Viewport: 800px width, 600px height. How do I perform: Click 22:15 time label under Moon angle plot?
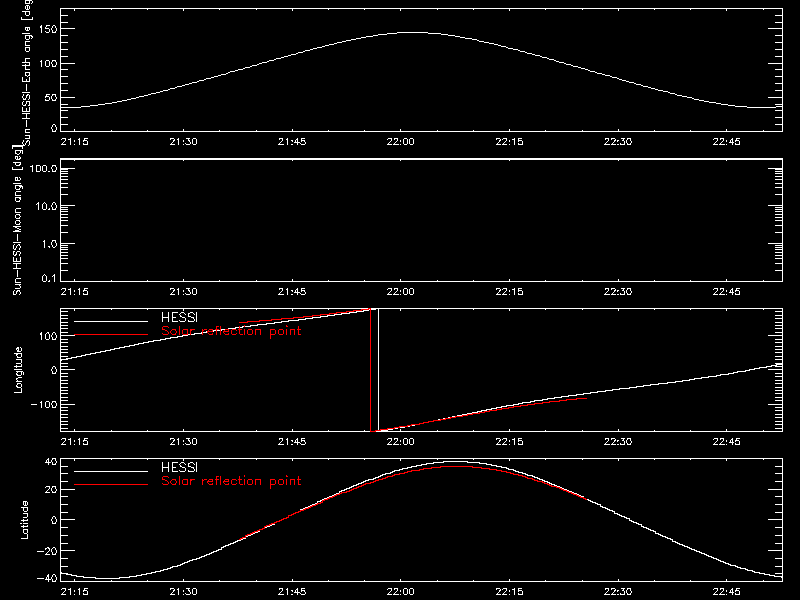coord(509,292)
